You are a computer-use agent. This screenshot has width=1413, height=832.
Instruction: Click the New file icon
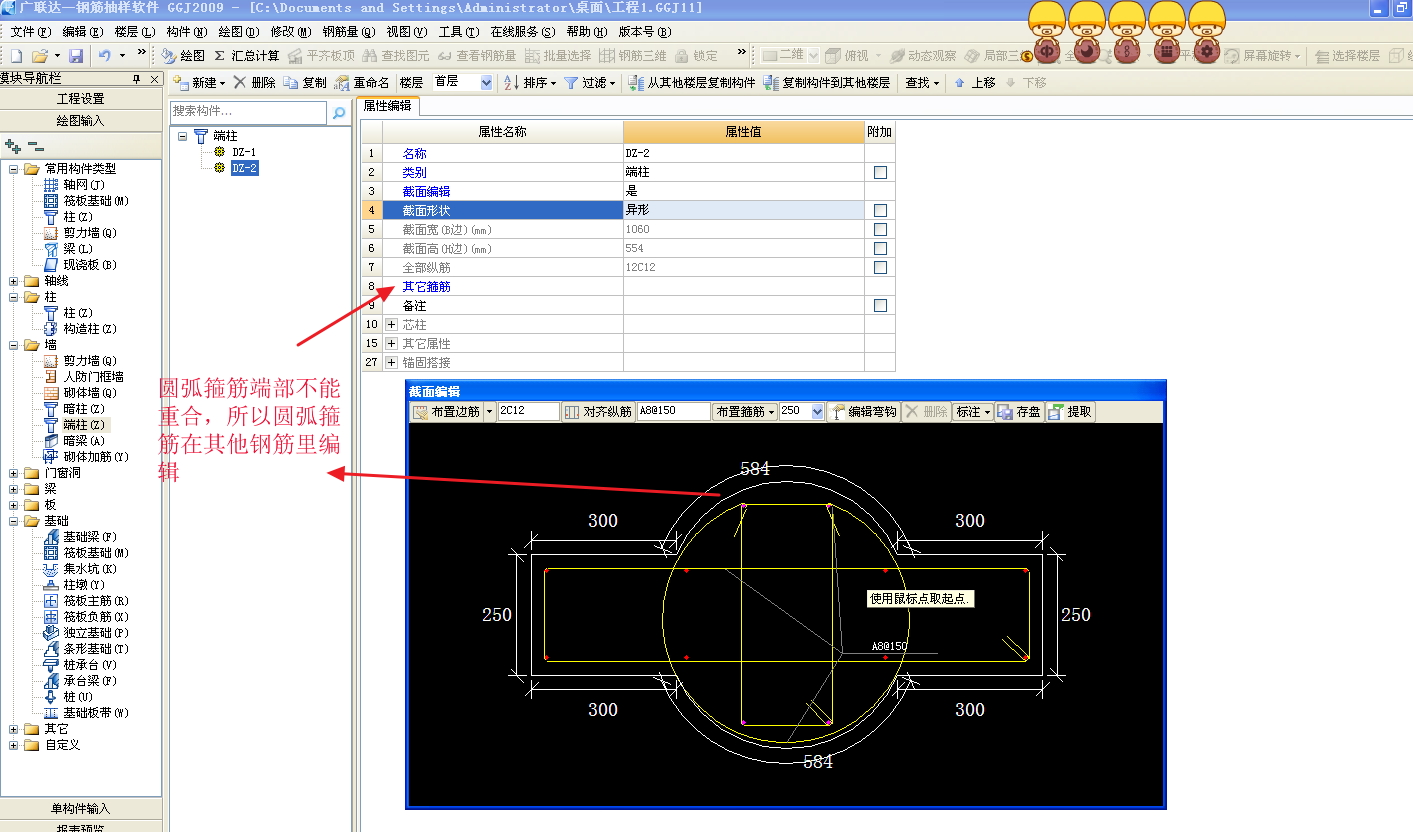pyautogui.click(x=16, y=56)
